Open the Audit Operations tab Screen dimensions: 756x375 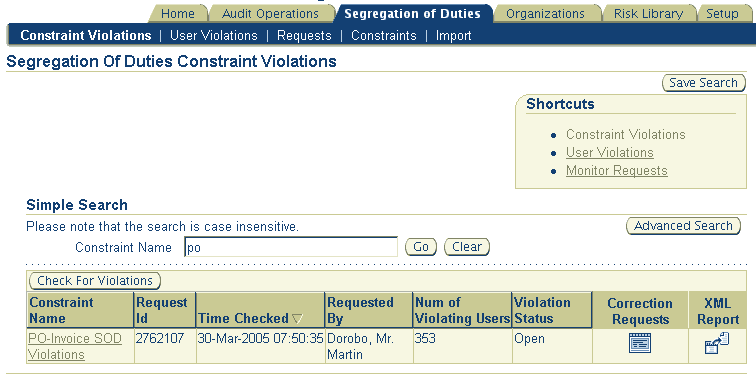pyautogui.click(x=270, y=14)
